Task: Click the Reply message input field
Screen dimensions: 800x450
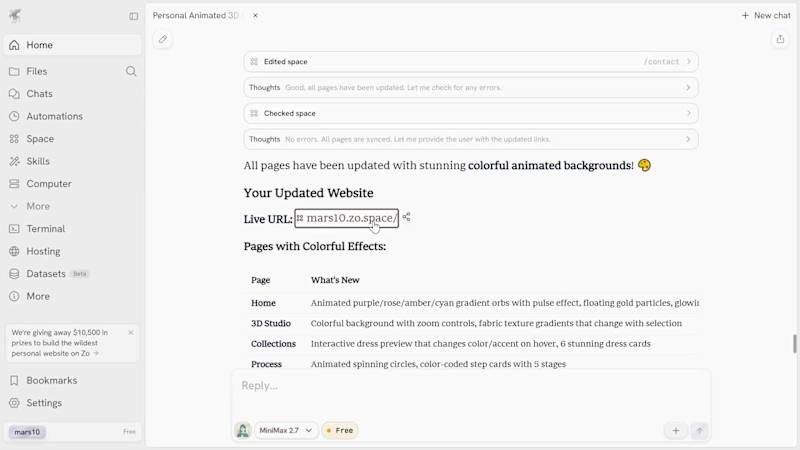Action: (470, 386)
